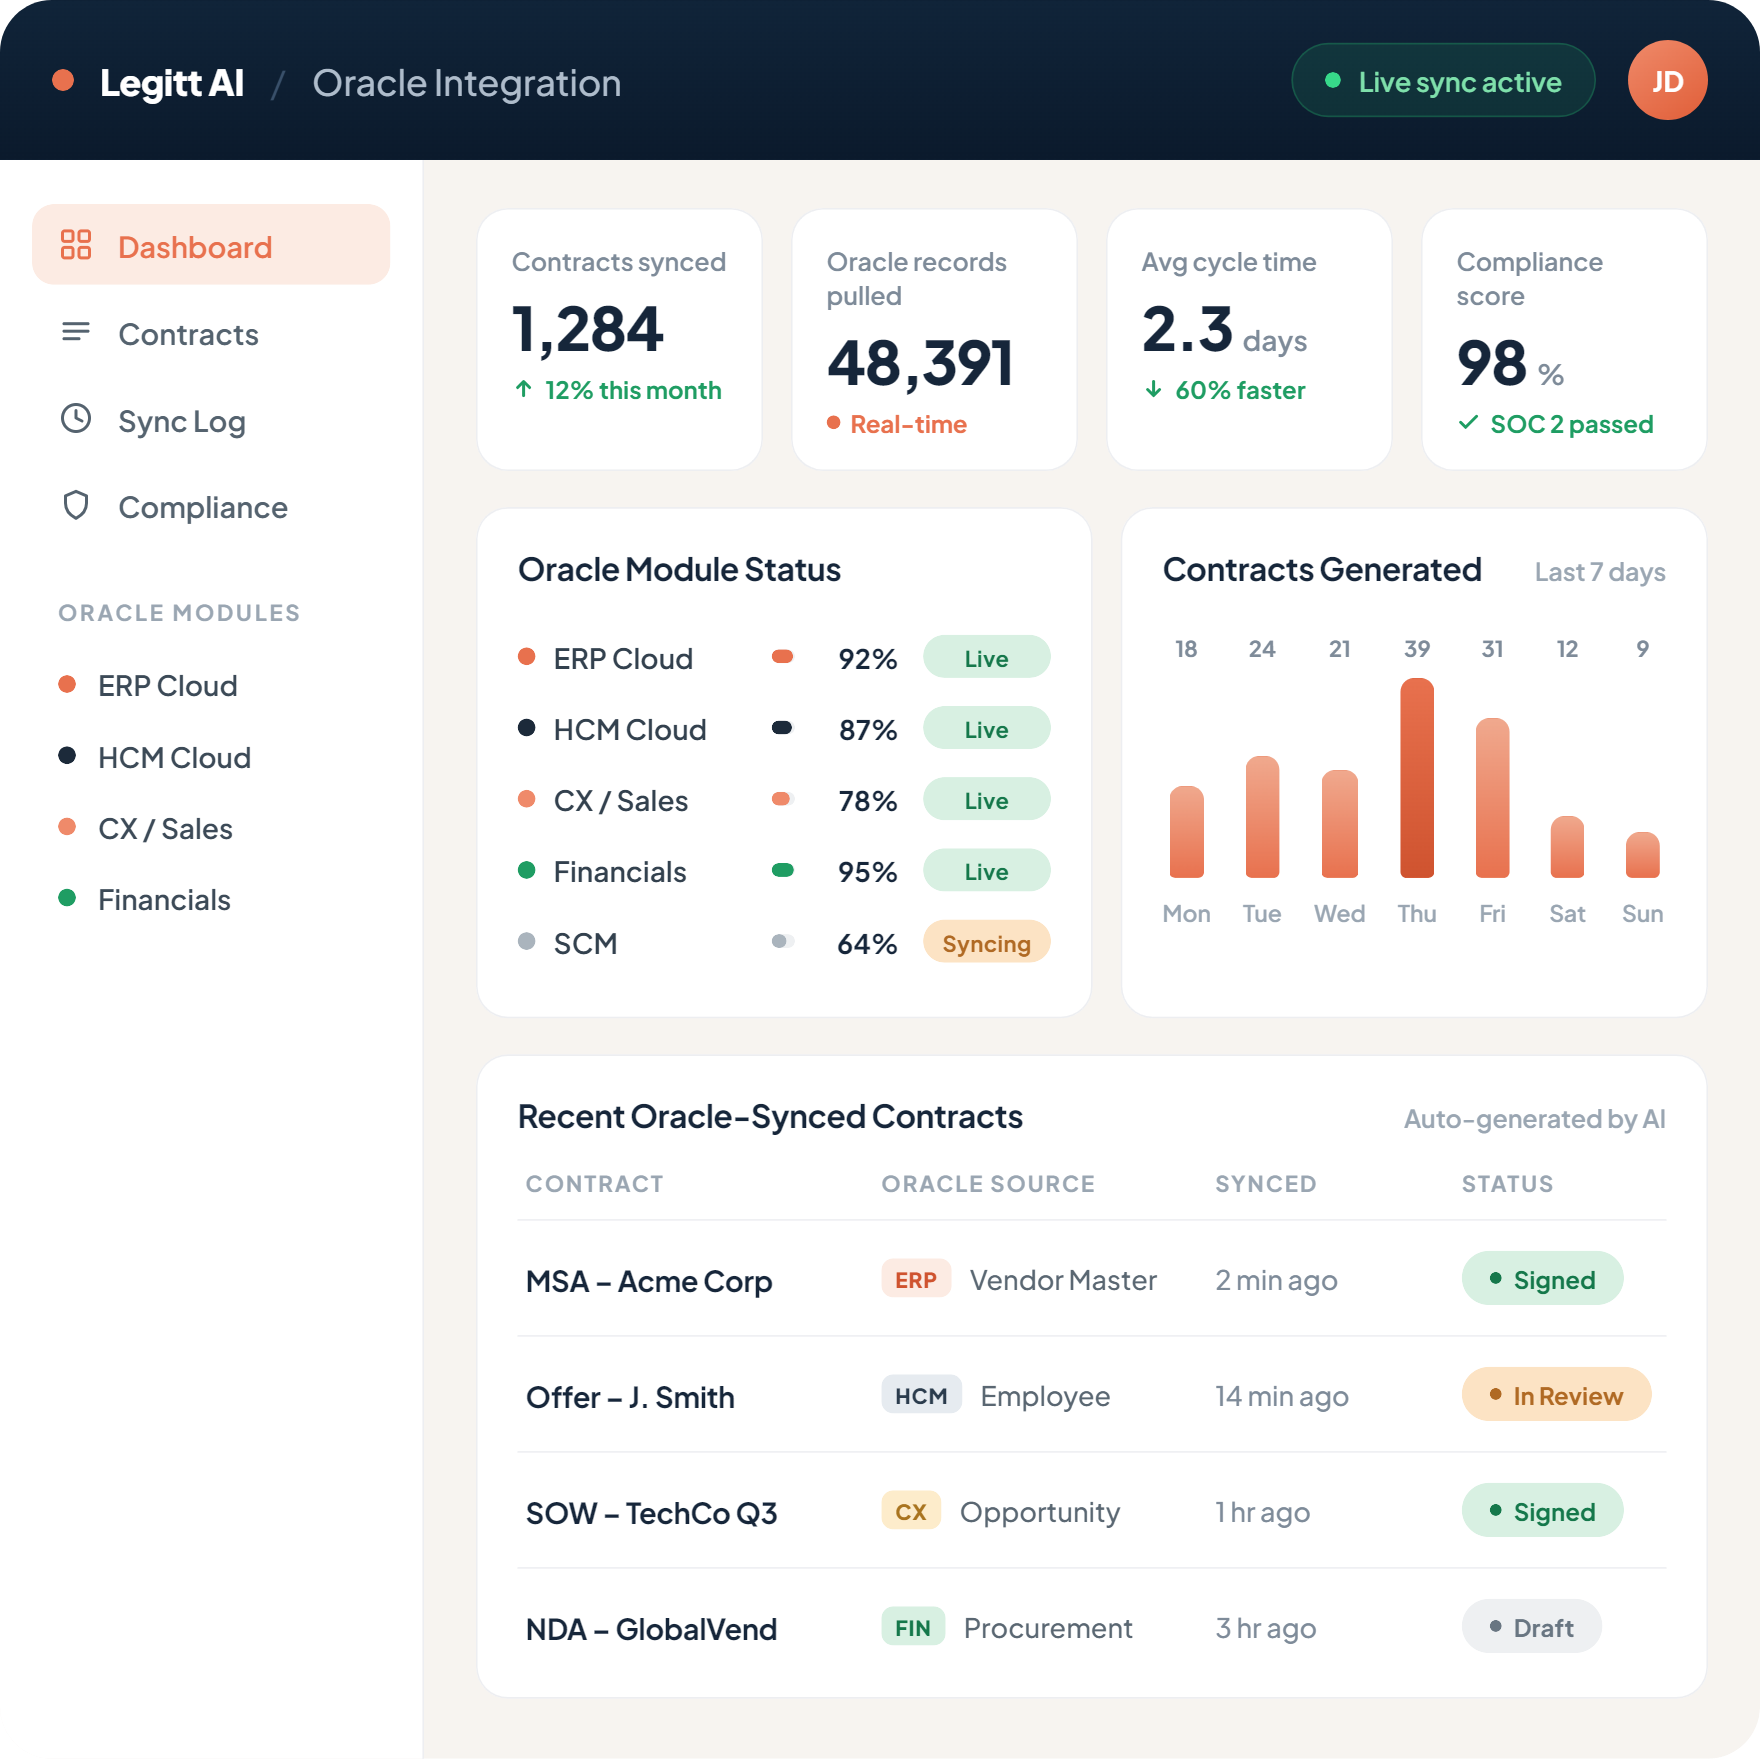This screenshot has width=1760, height=1760.
Task: Click the Financials 95% progress bar
Action: tap(783, 870)
